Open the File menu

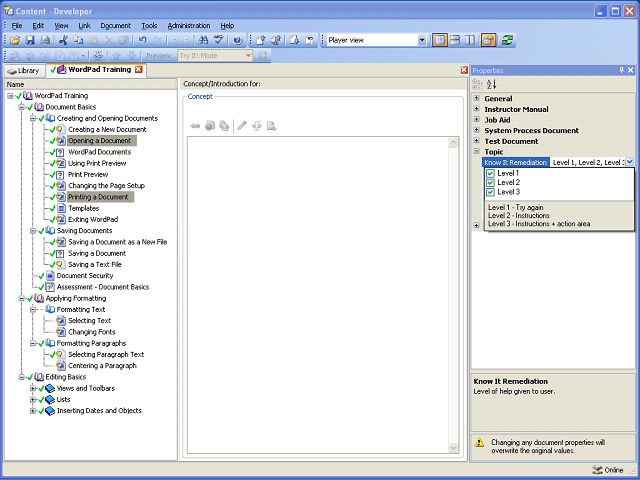coord(17,26)
